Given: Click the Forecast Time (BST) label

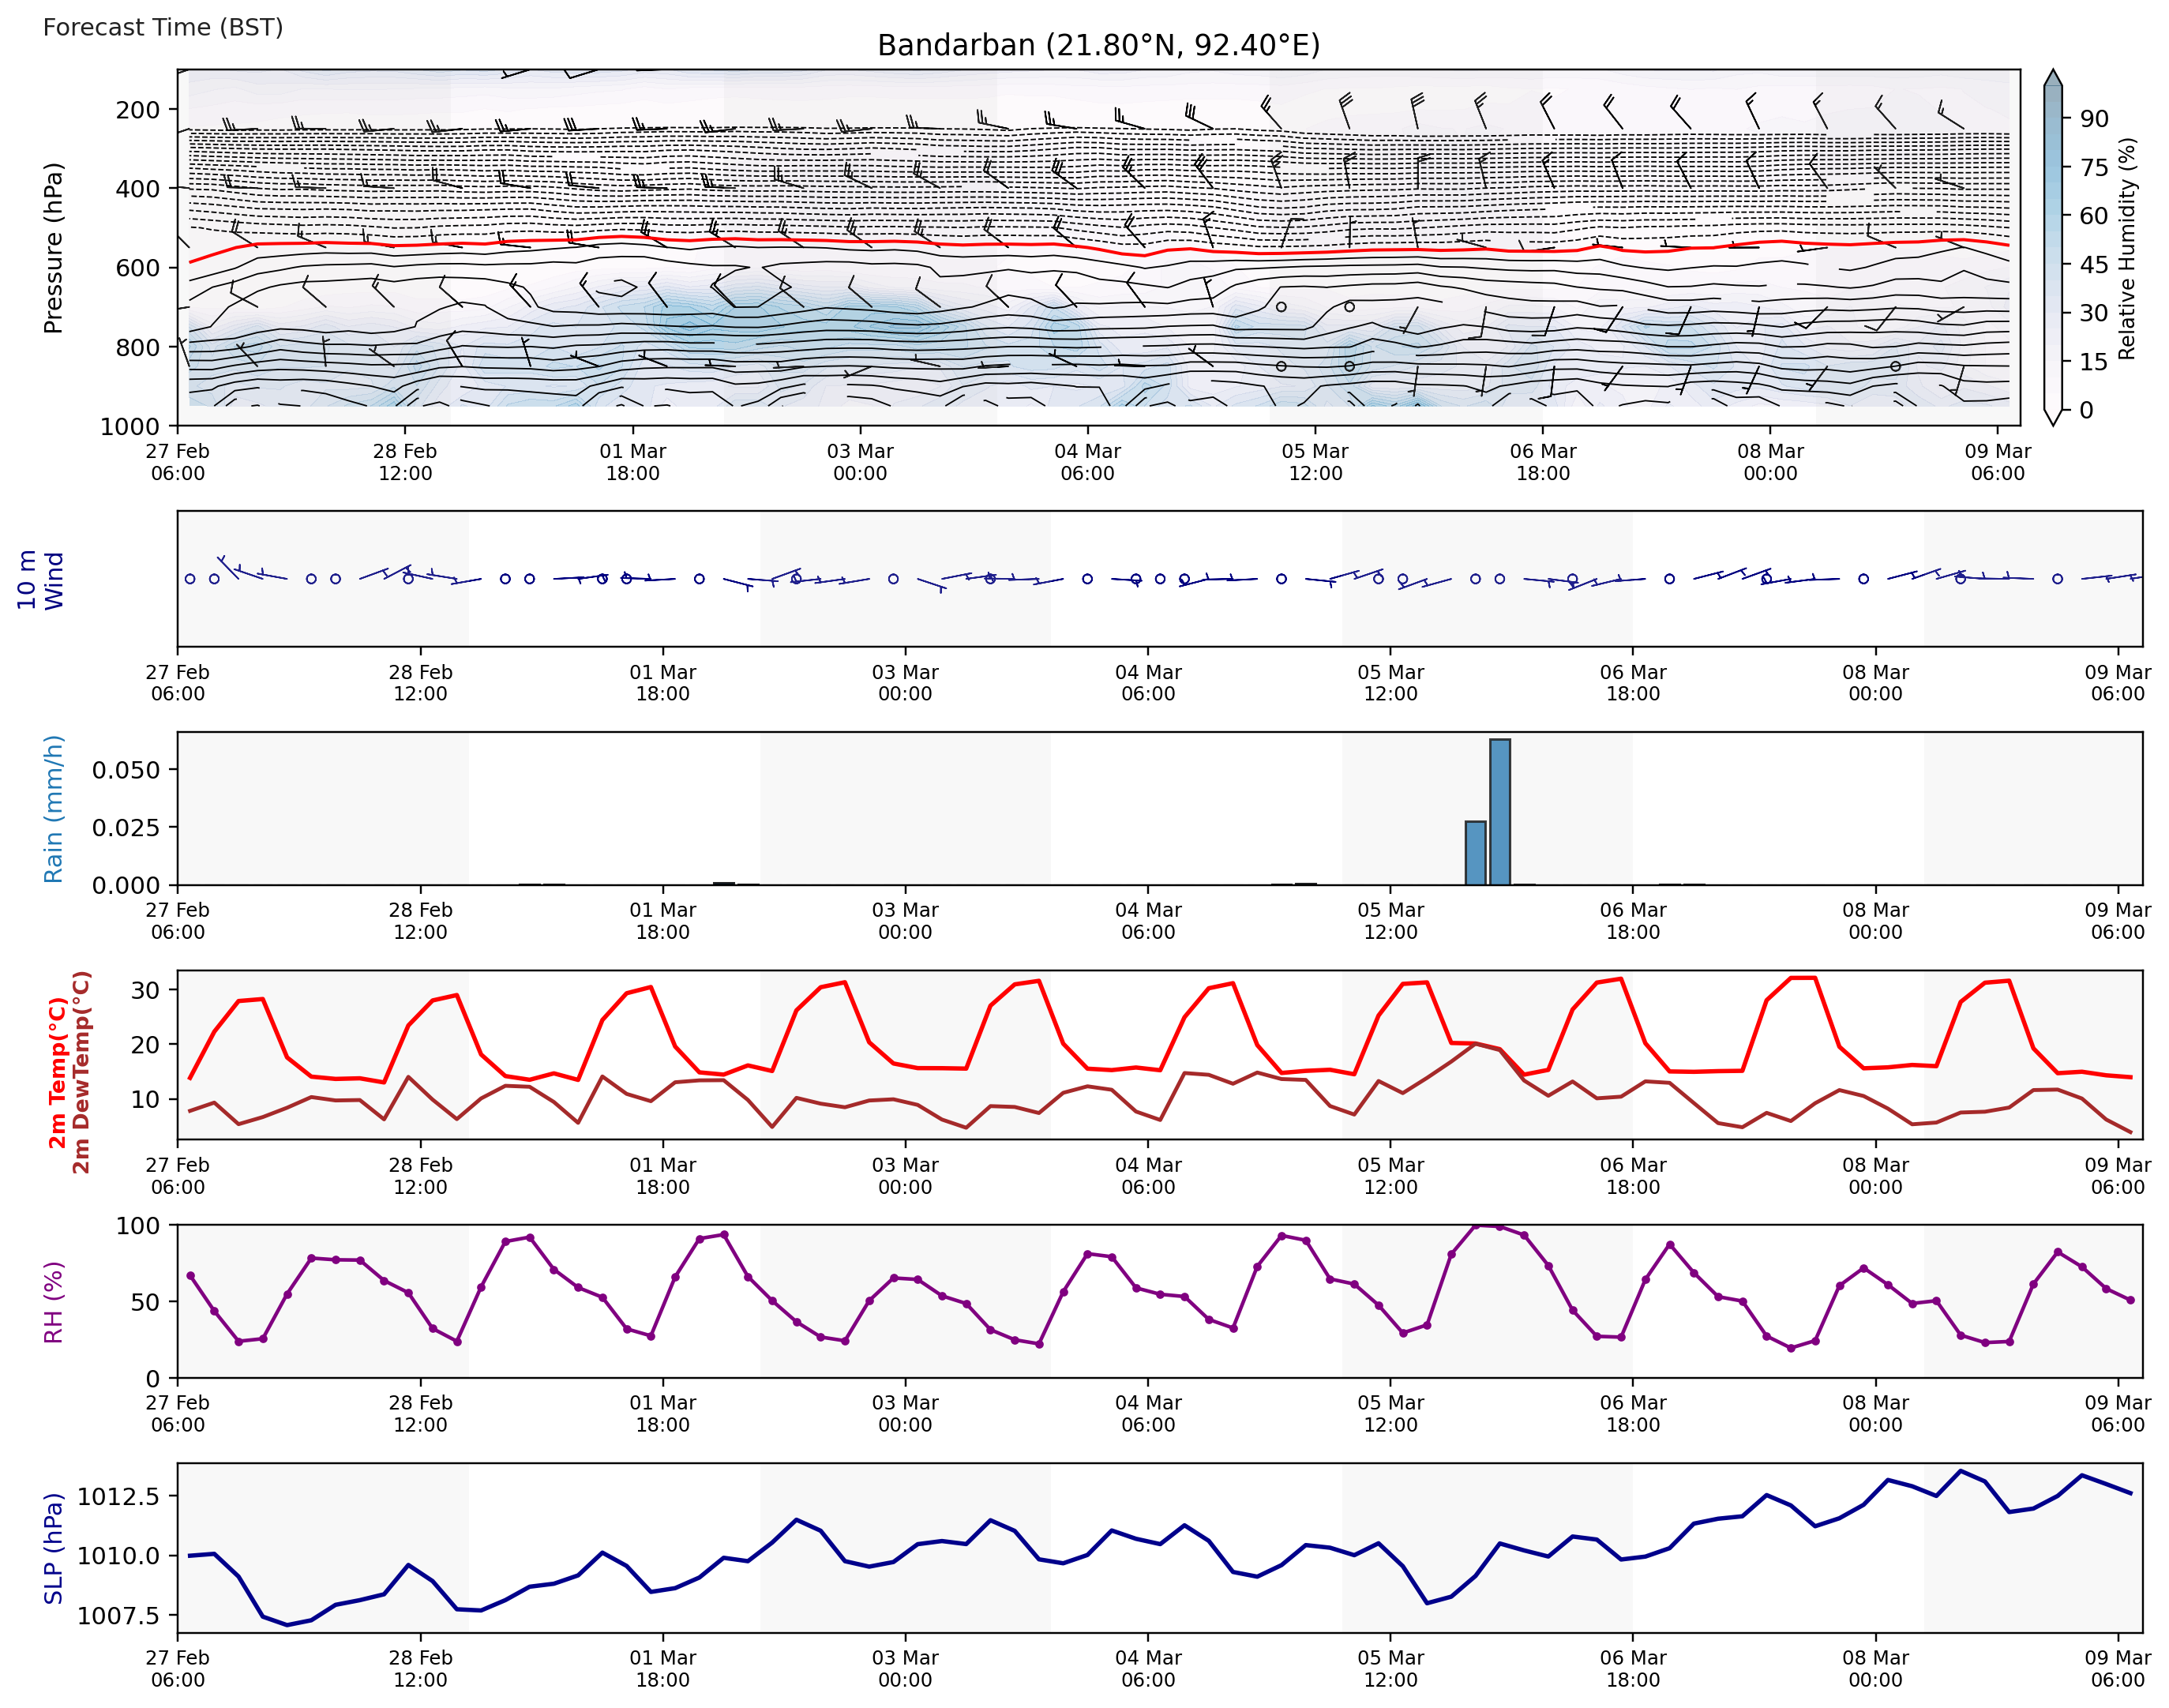Looking at the screenshot, I should [163, 27].
